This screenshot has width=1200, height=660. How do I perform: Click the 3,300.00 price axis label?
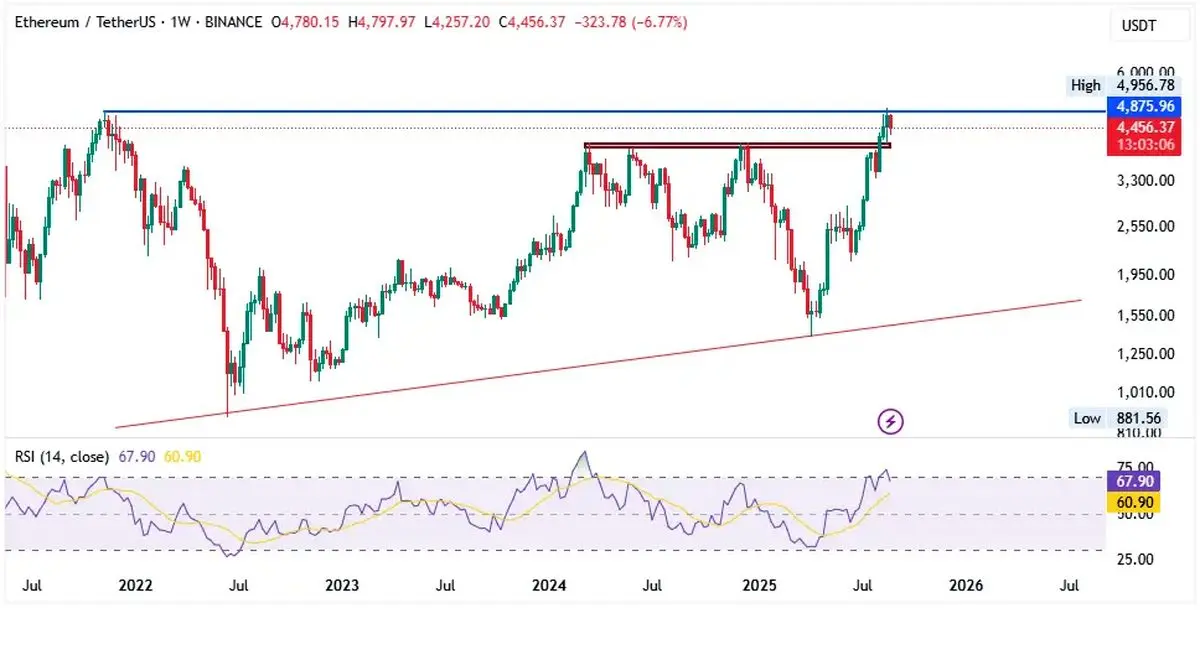point(1145,181)
